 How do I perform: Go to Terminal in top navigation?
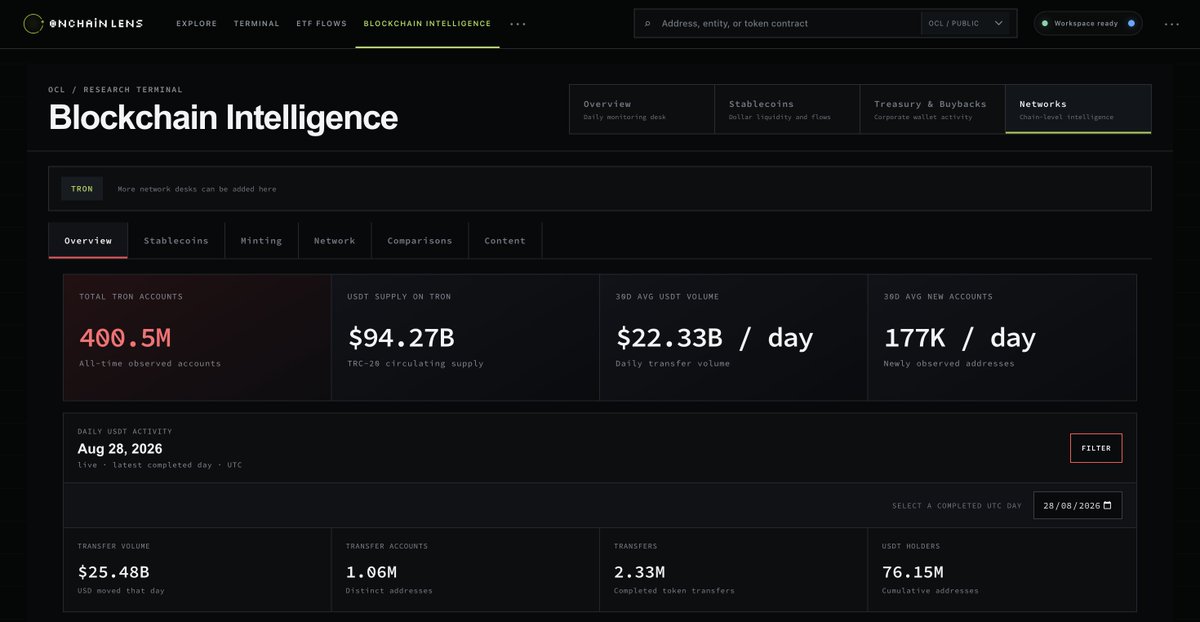(257, 23)
